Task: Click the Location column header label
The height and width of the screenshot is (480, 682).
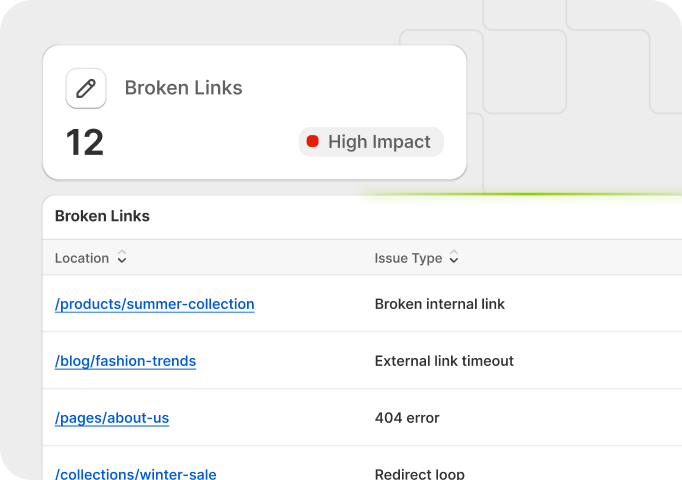Action: coord(82,258)
